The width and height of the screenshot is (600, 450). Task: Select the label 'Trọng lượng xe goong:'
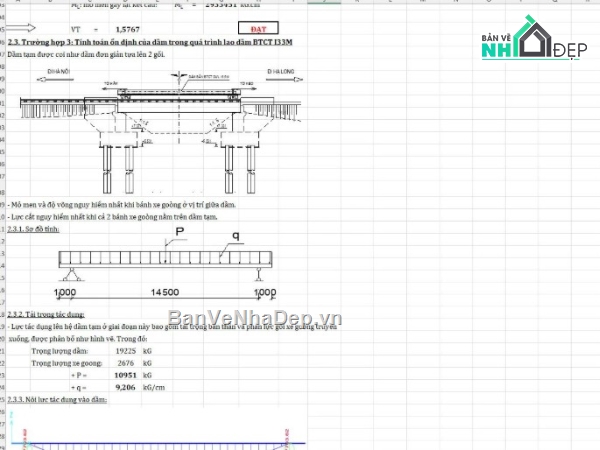[x=67, y=363]
